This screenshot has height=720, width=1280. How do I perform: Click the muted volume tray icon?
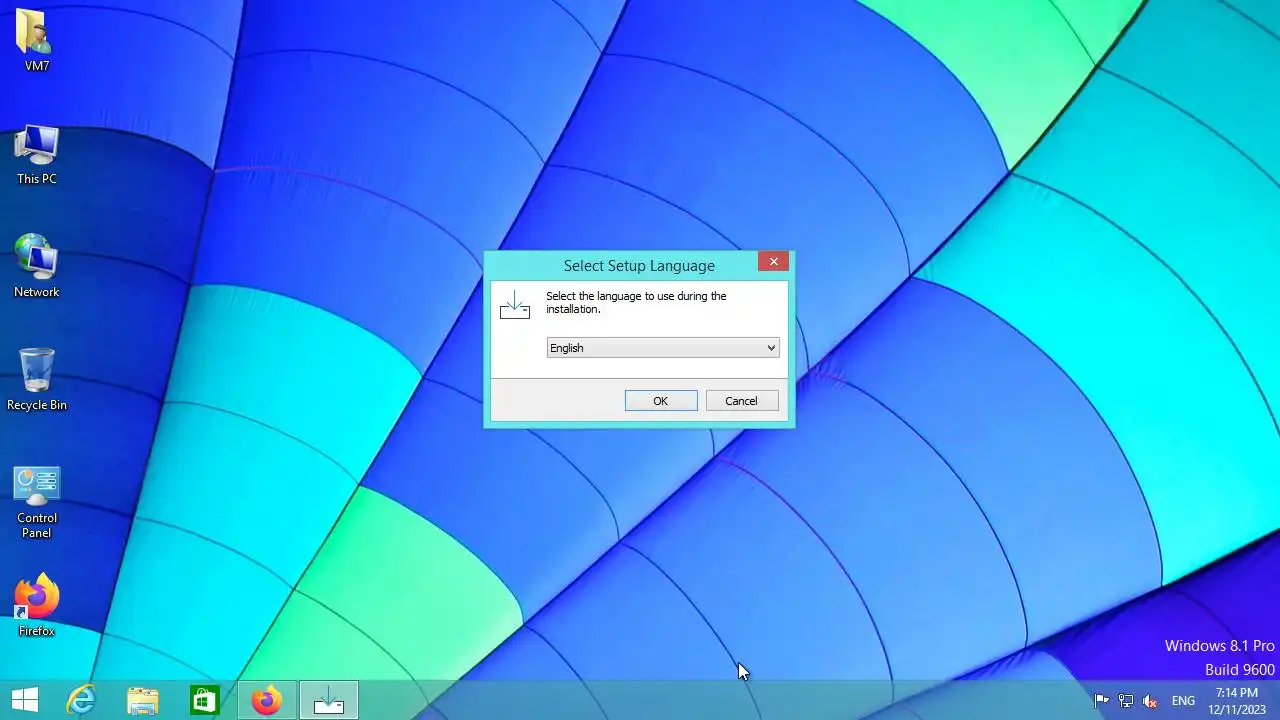coord(1151,701)
